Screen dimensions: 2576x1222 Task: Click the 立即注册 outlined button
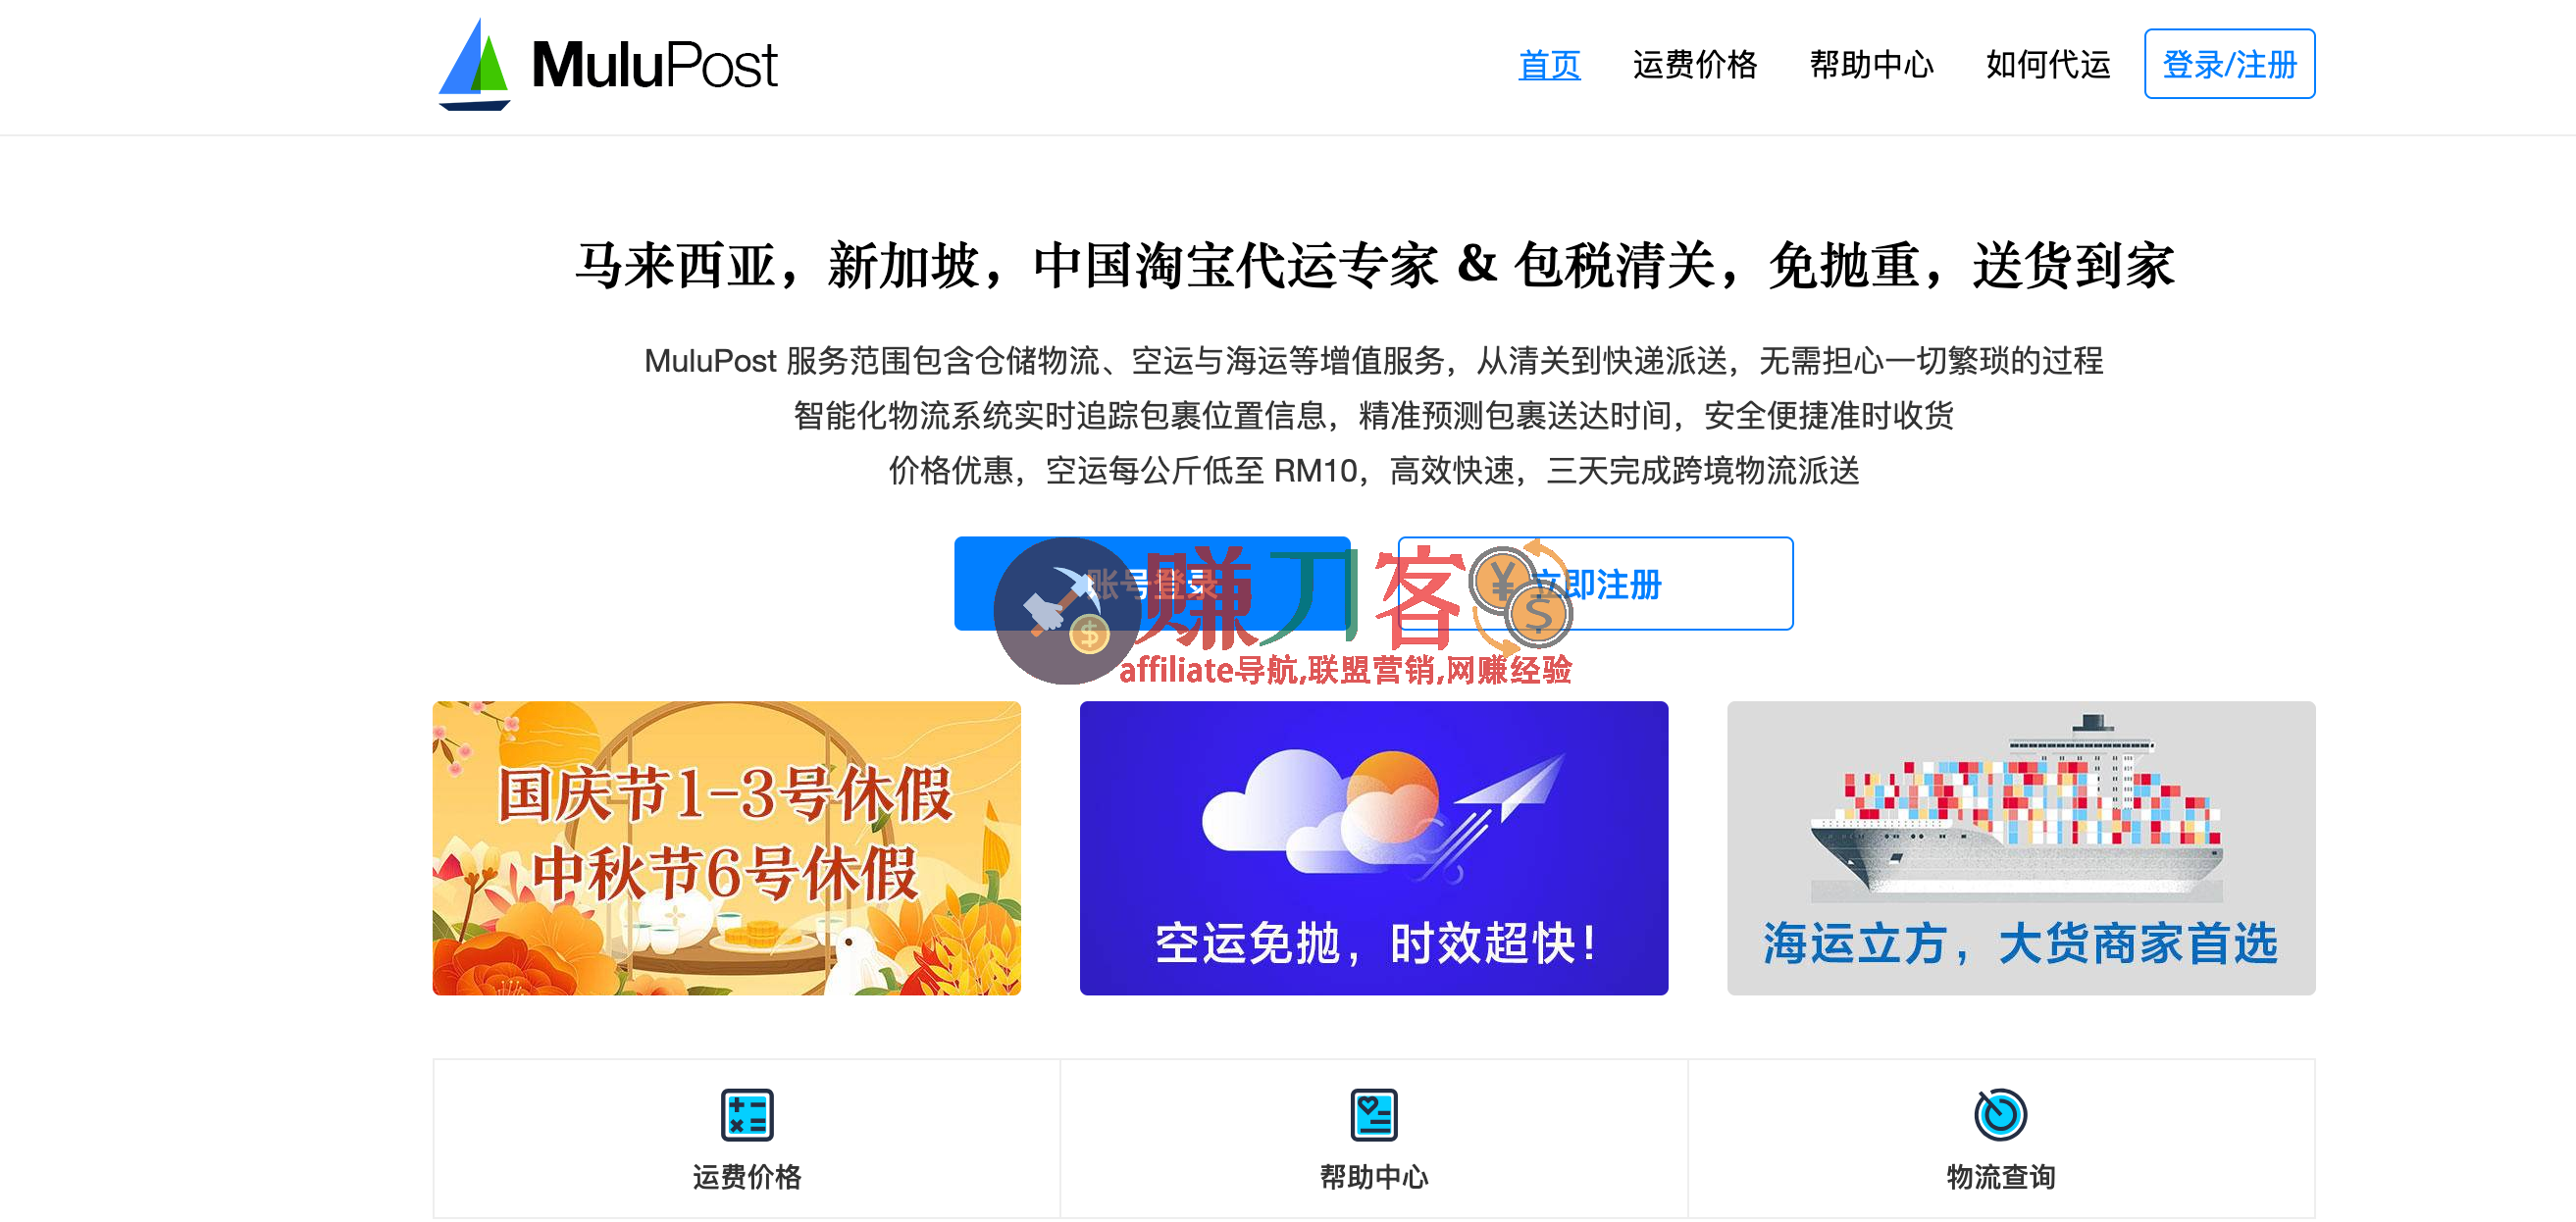point(1595,584)
